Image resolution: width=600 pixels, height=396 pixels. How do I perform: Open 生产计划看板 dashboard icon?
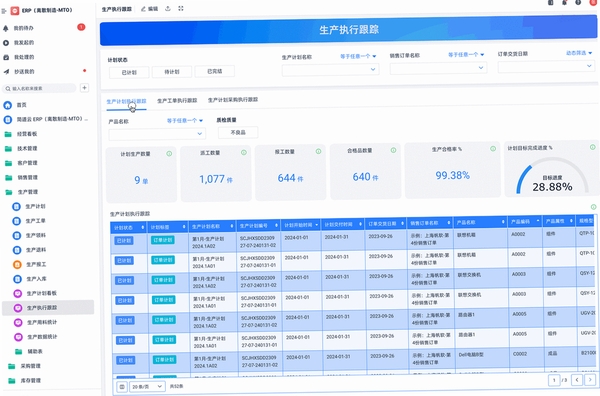click(18, 293)
